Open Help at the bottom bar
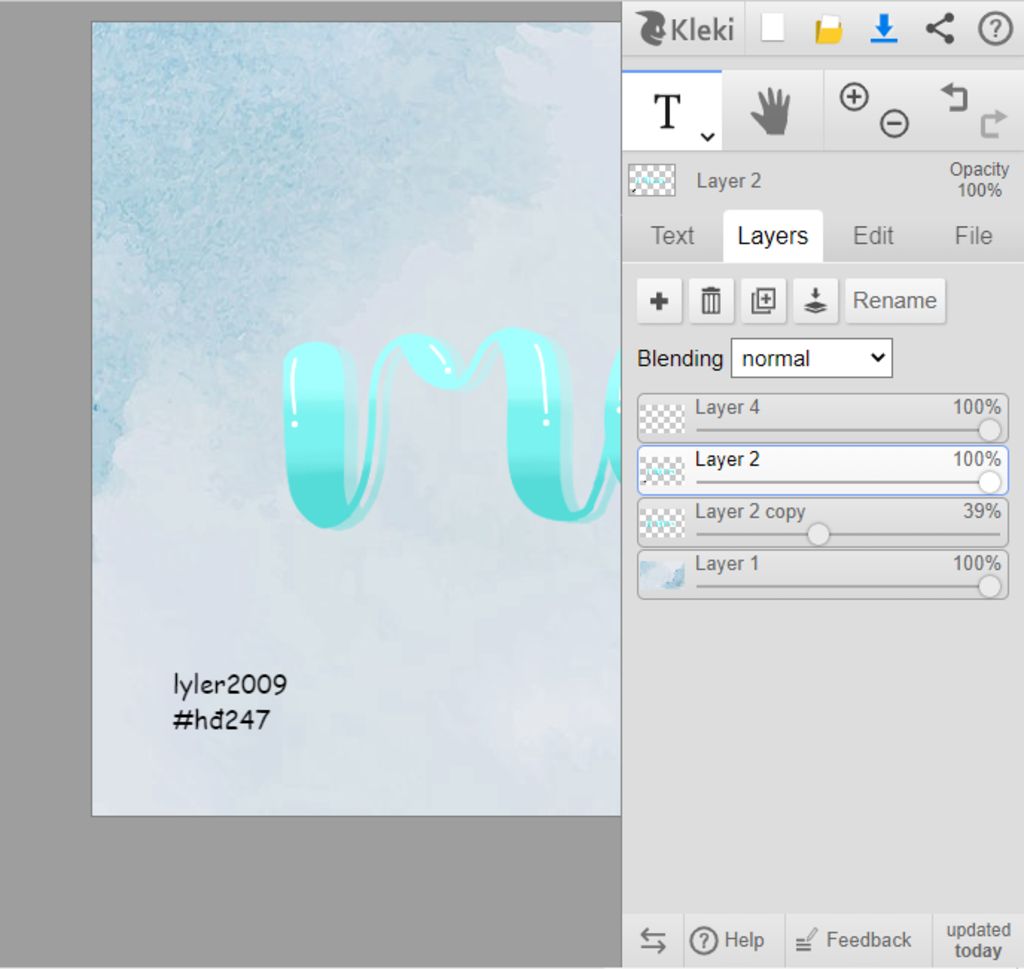The width and height of the screenshot is (1024, 969). click(728, 940)
